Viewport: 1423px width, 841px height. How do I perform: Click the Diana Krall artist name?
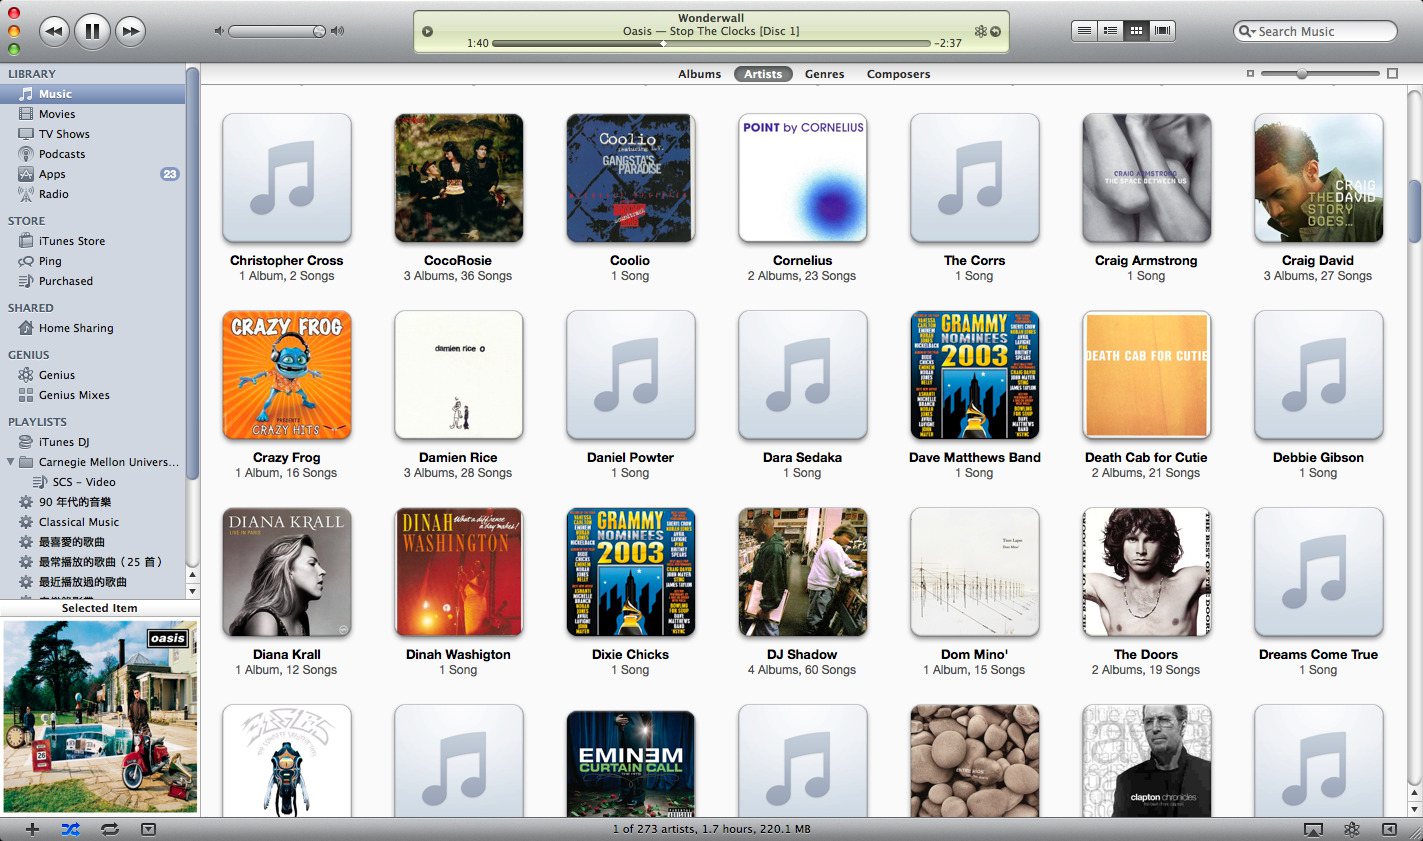(x=287, y=655)
